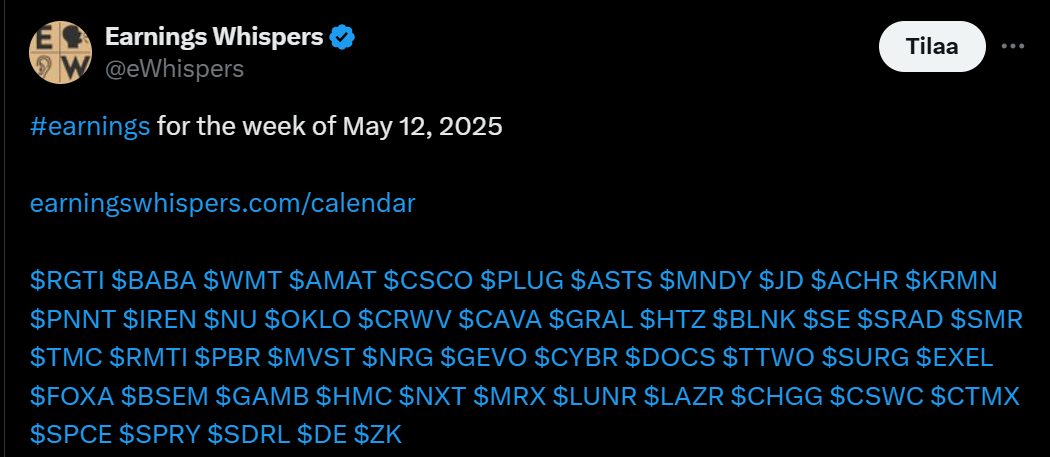
Task: Open the Earnings Whispers profile avatar
Action: [60, 52]
